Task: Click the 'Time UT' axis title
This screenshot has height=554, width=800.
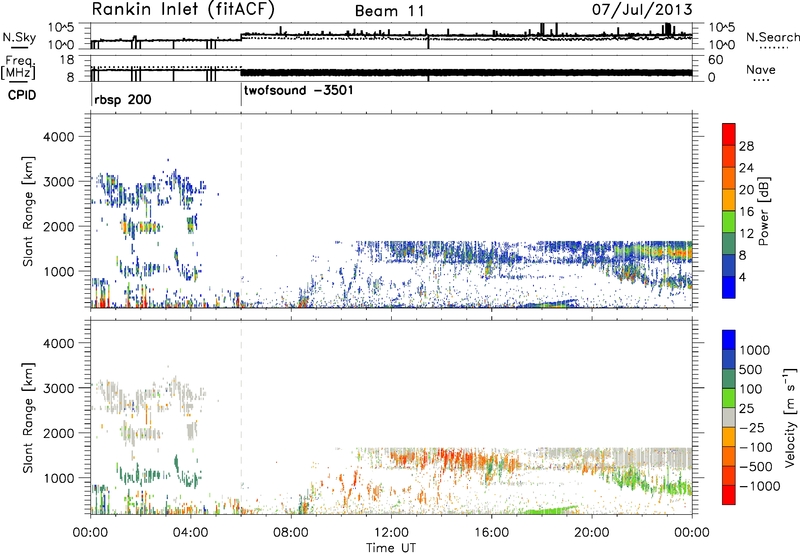Action: (391, 548)
